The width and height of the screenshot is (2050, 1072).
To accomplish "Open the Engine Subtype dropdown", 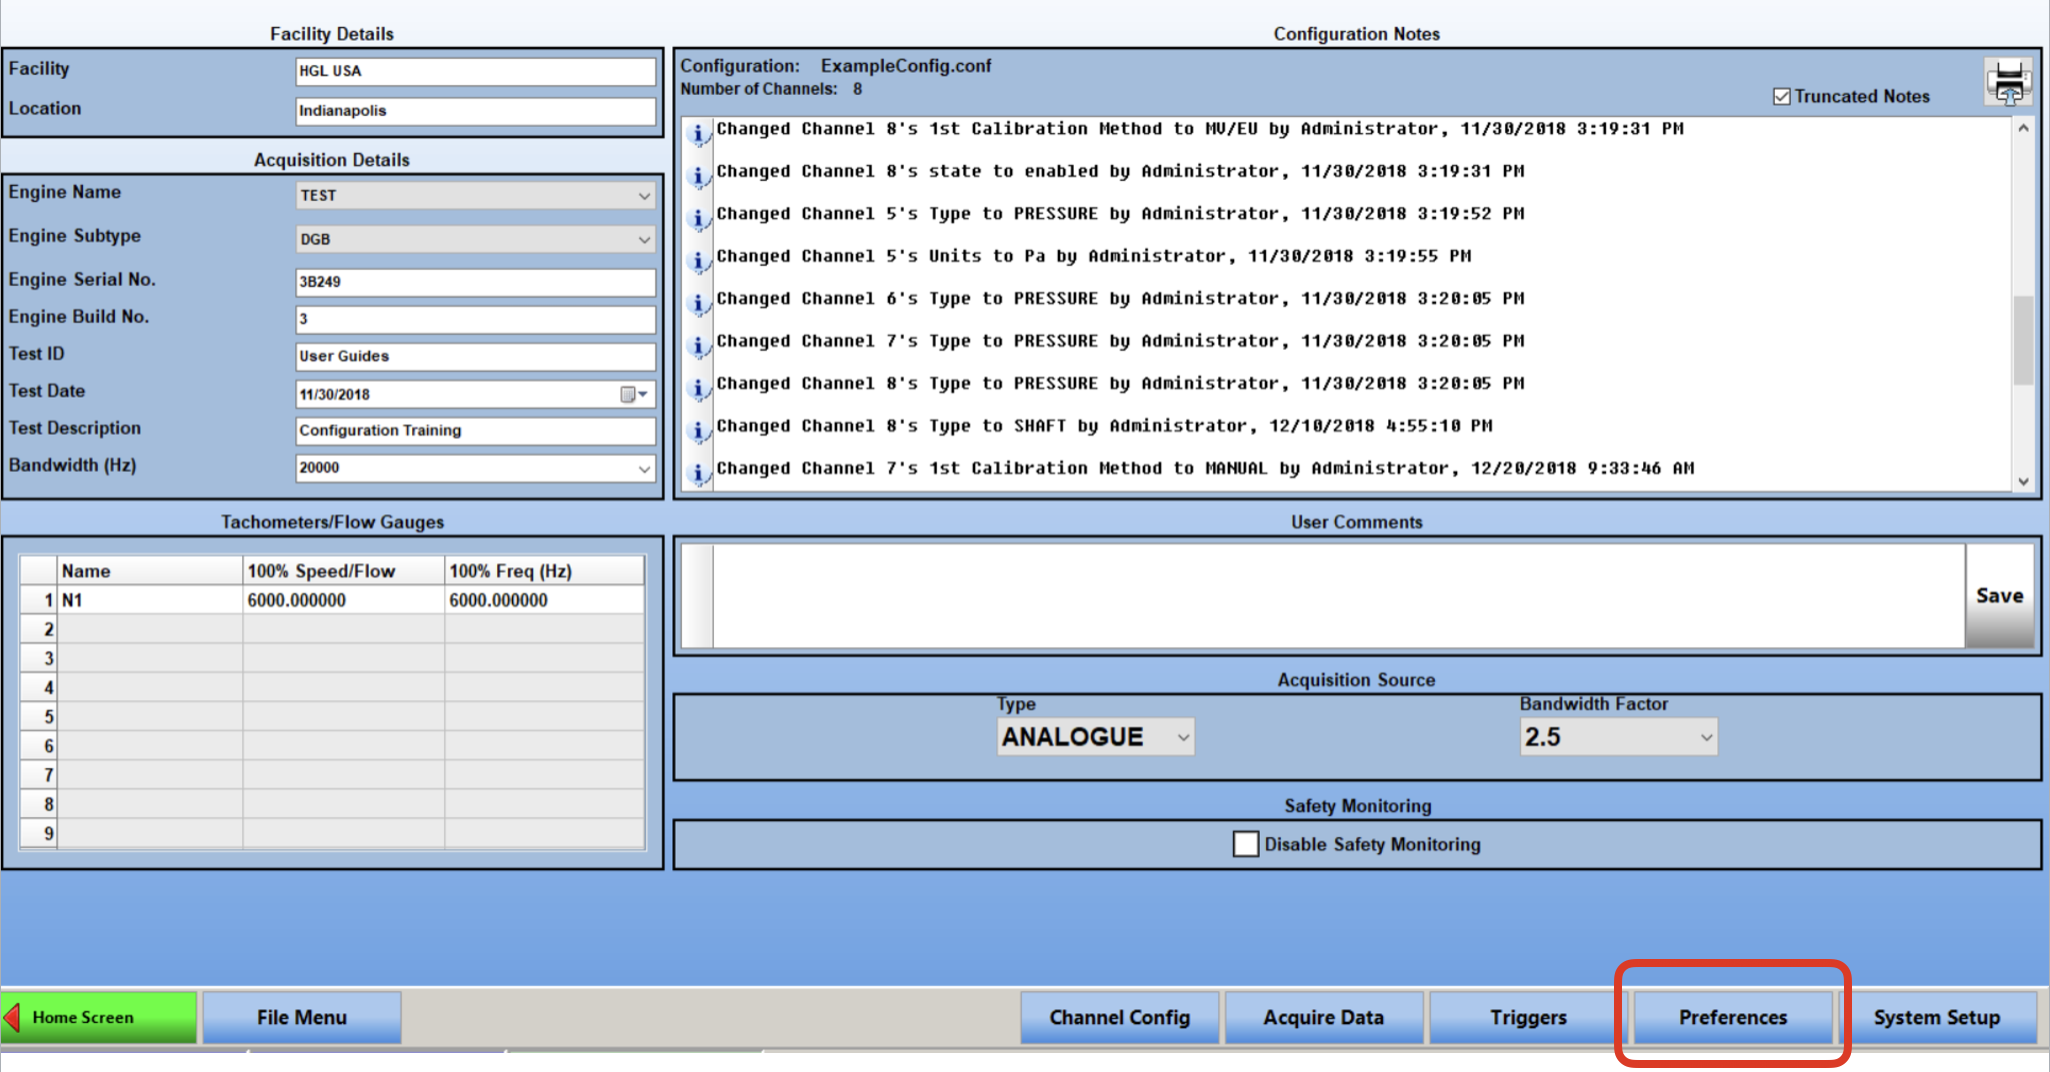I will click(x=643, y=239).
